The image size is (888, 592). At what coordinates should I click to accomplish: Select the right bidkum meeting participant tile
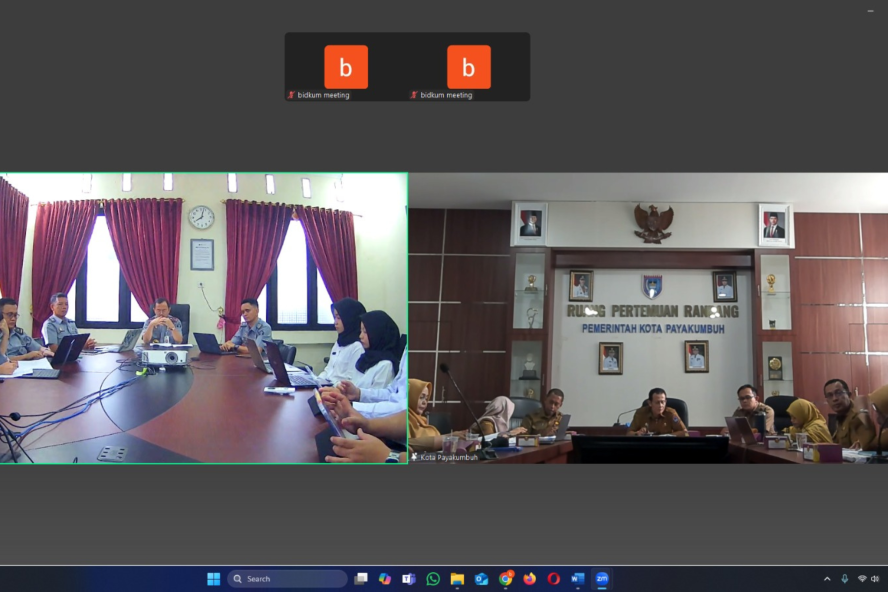click(468, 67)
